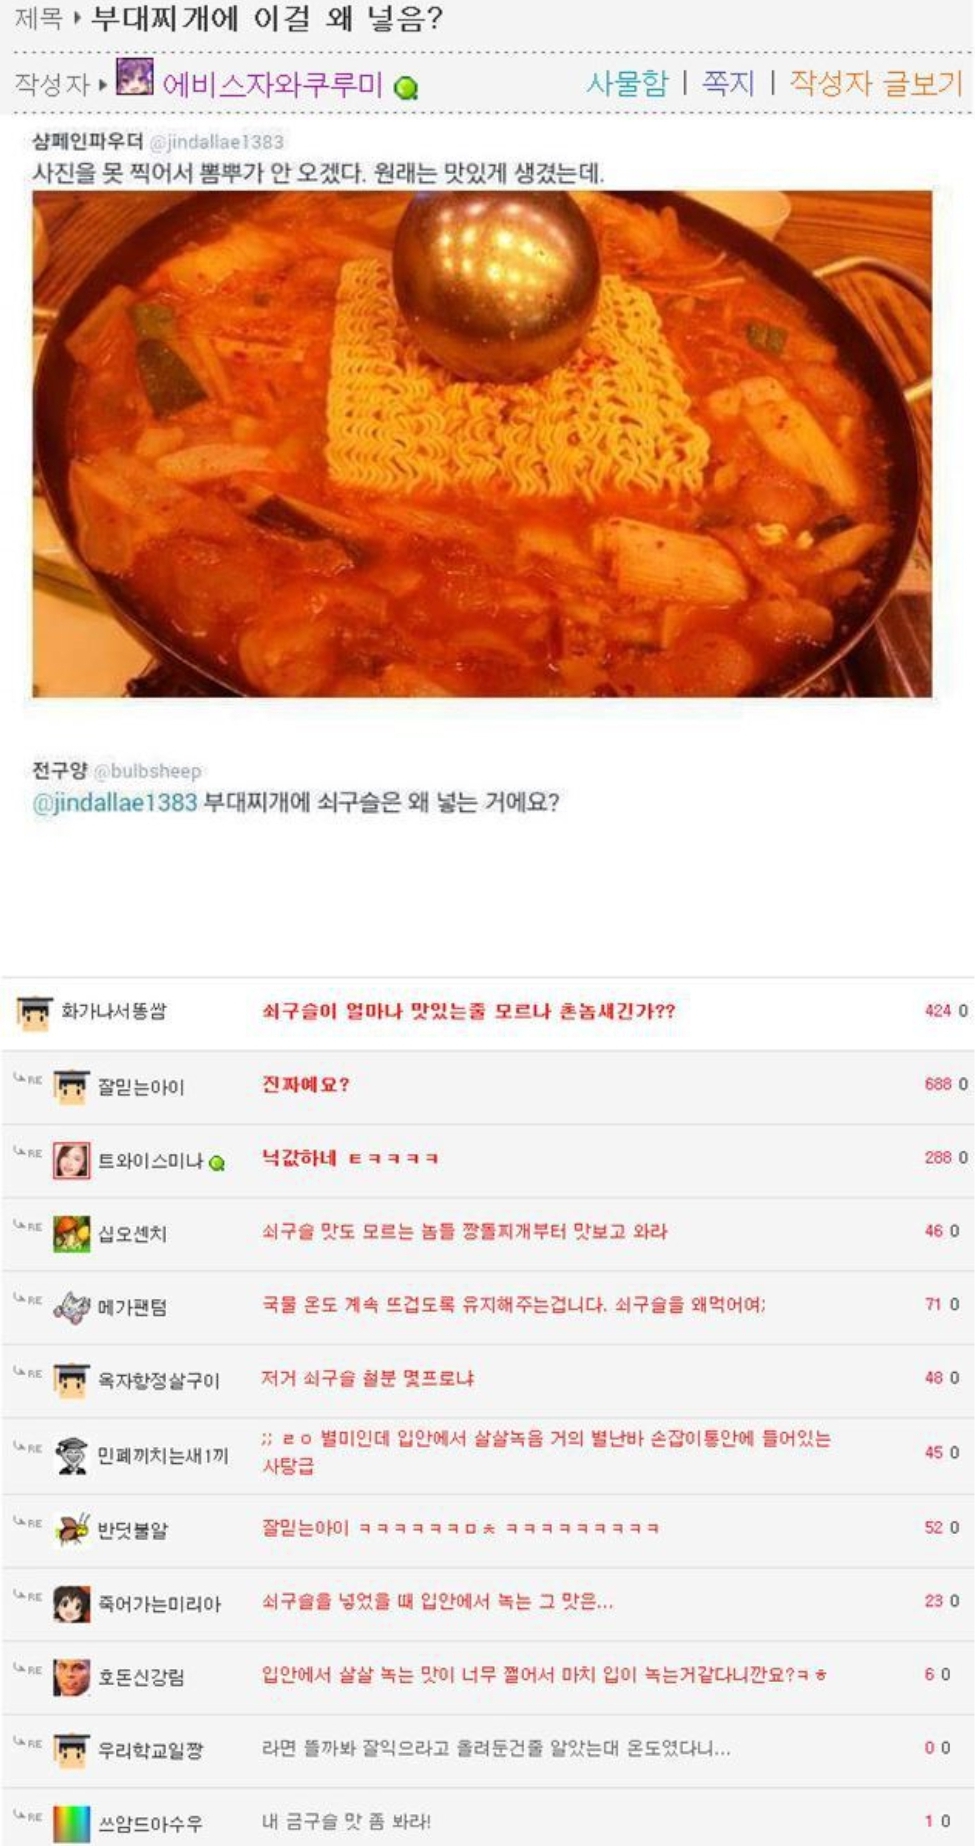
Task: Click 호돈신강림's face avatar
Action: pos(71,1676)
